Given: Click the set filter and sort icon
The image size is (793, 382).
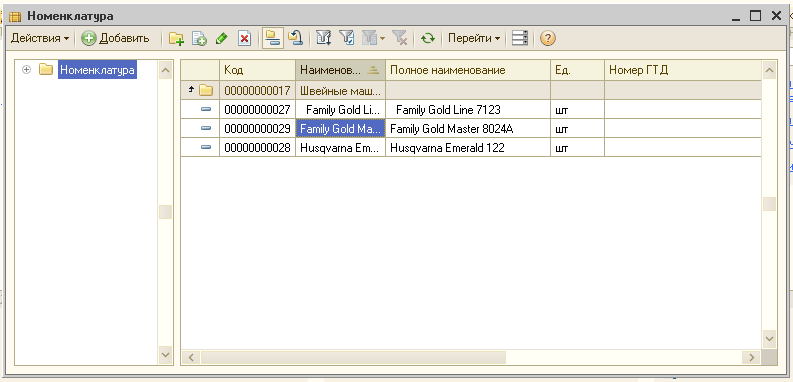Looking at the screenshot, I should point(324,38).
